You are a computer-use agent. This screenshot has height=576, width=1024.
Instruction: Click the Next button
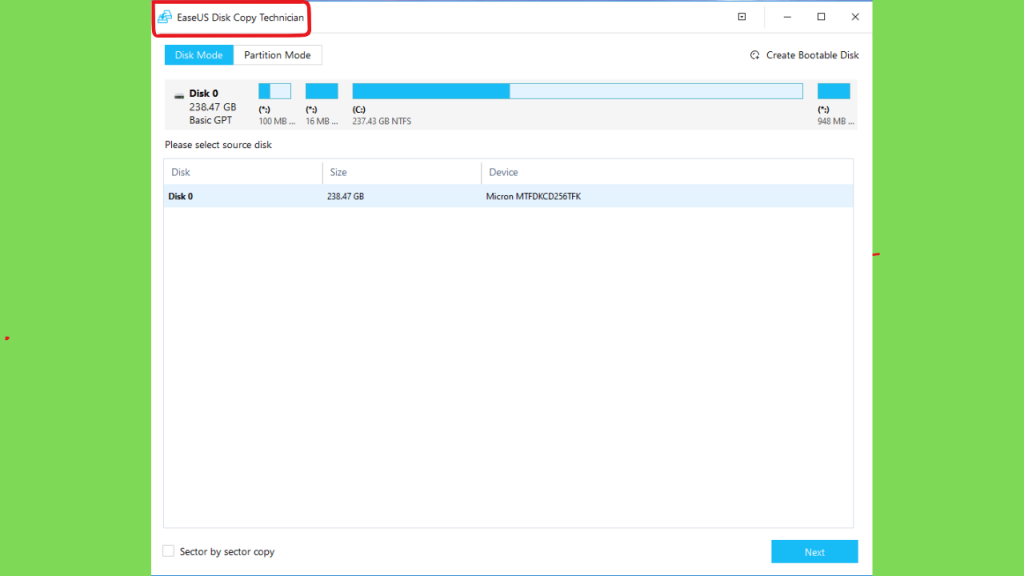(x=814, y=552)
